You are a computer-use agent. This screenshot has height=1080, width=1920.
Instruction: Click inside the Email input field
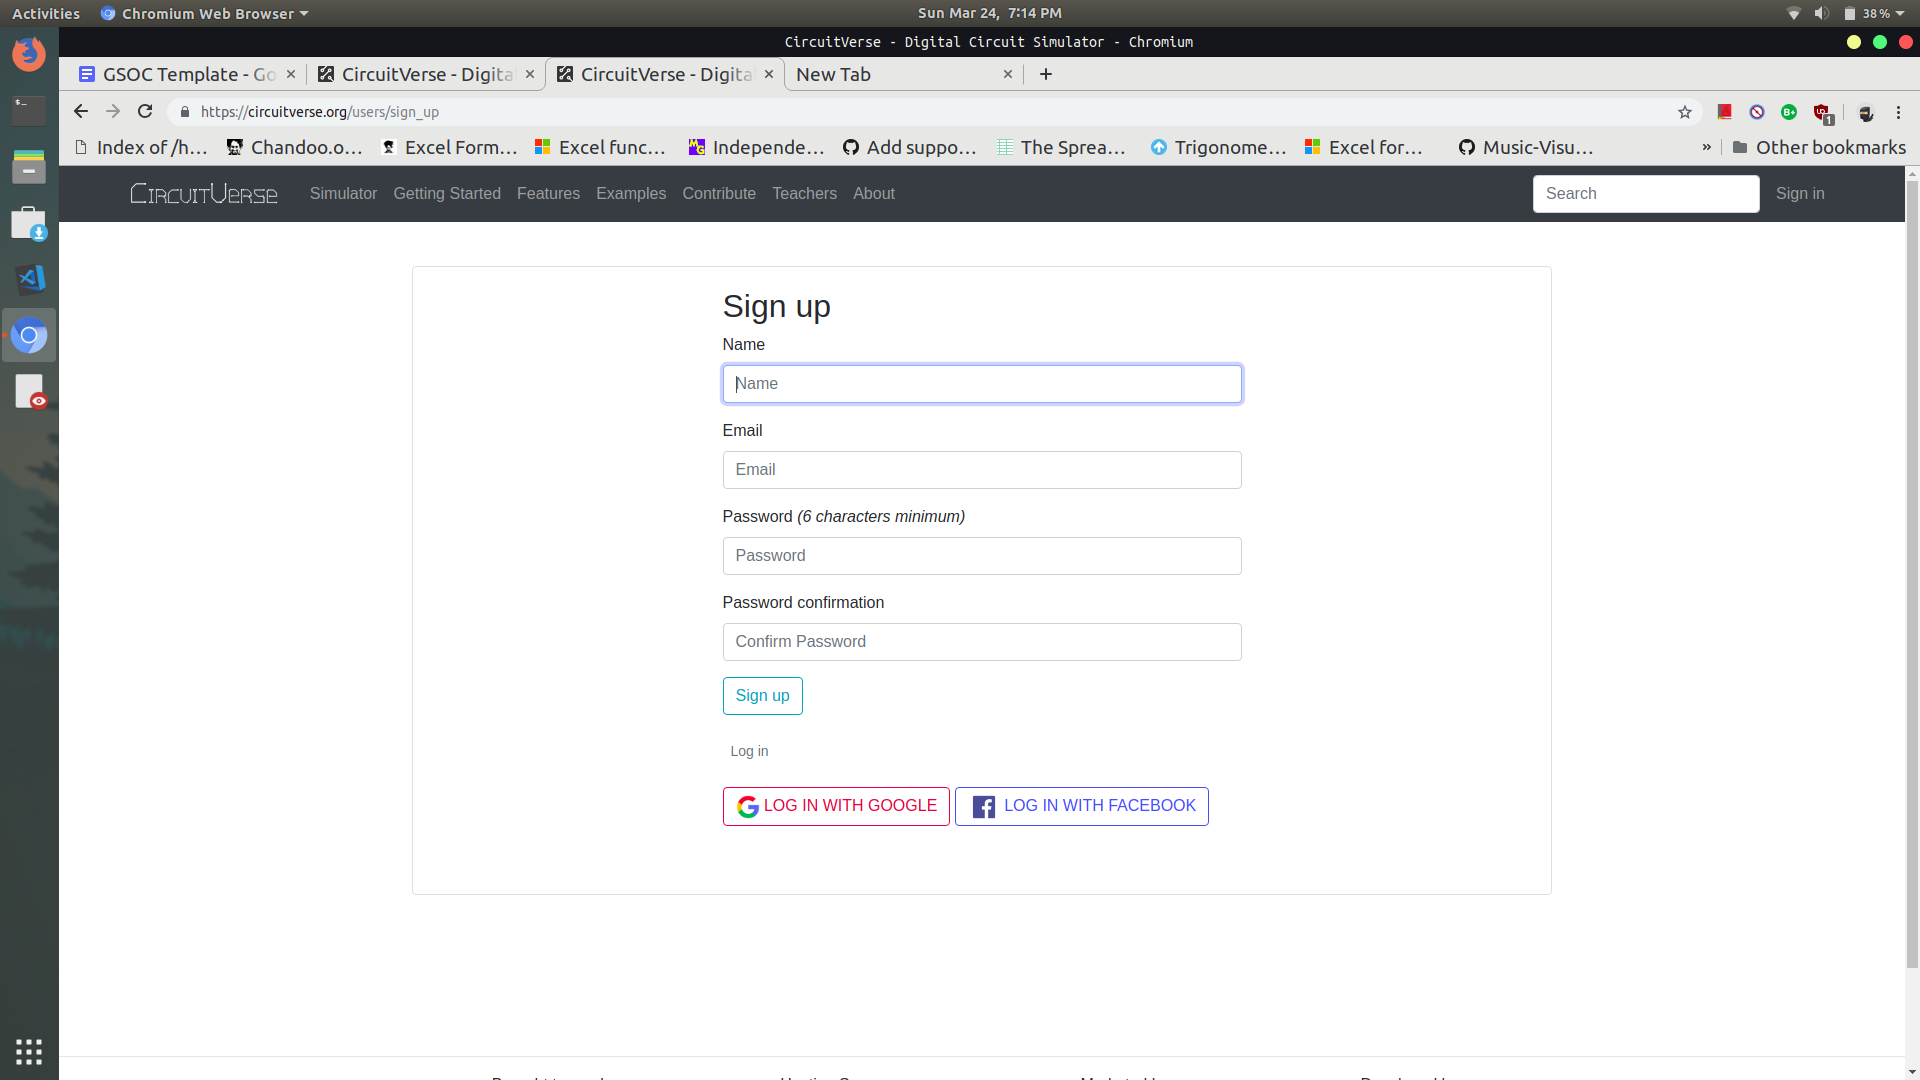(x=981, y=469)
